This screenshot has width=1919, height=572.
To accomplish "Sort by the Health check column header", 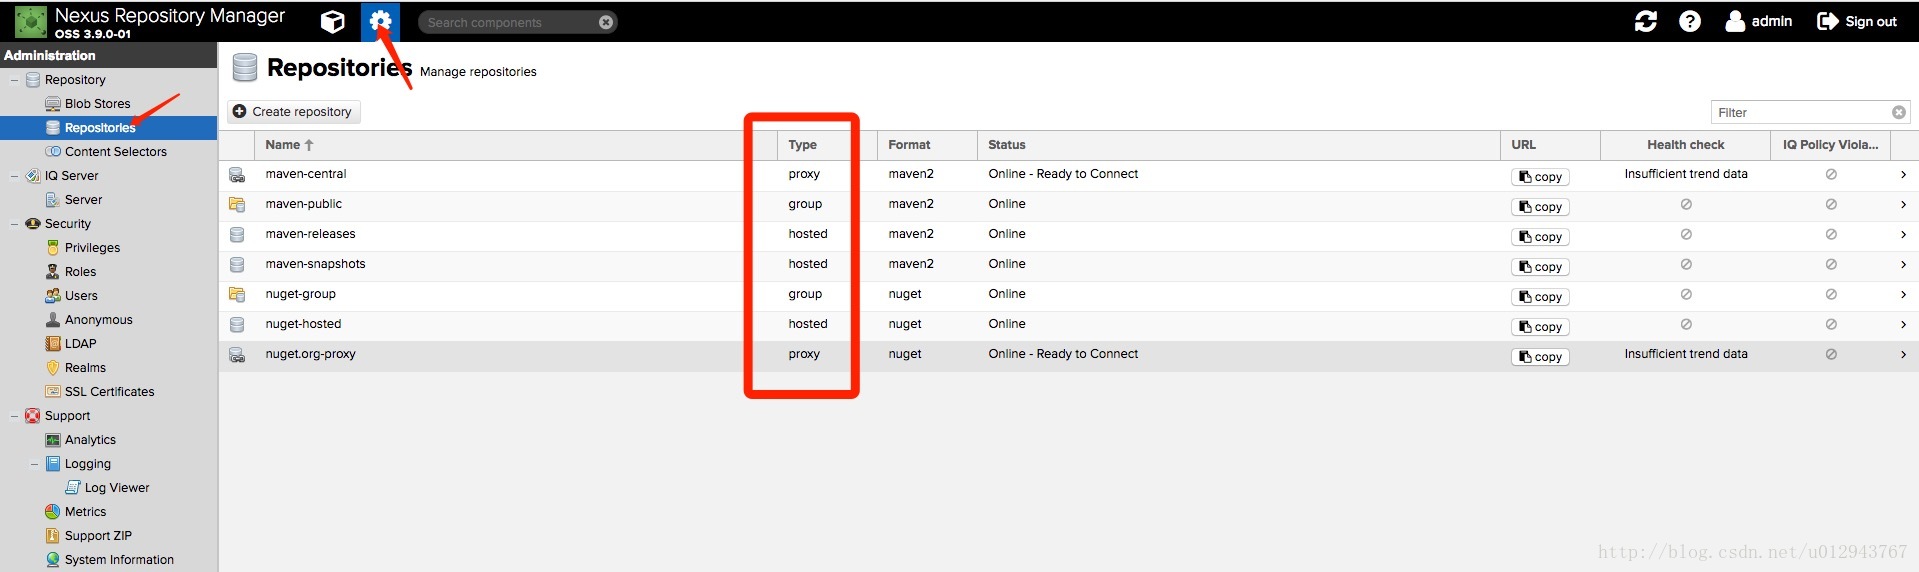I will (1685, 145).
